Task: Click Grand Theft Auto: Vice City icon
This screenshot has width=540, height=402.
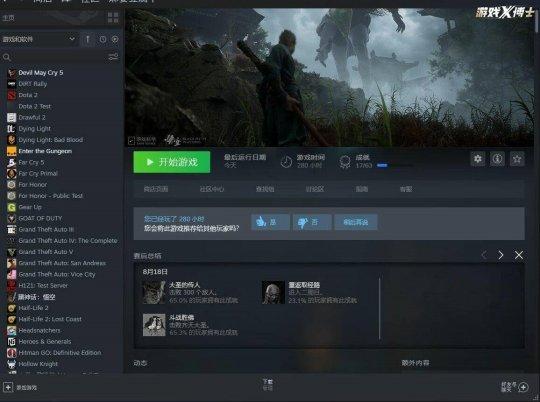Action: pyautogui.click(x=12, y=275)
